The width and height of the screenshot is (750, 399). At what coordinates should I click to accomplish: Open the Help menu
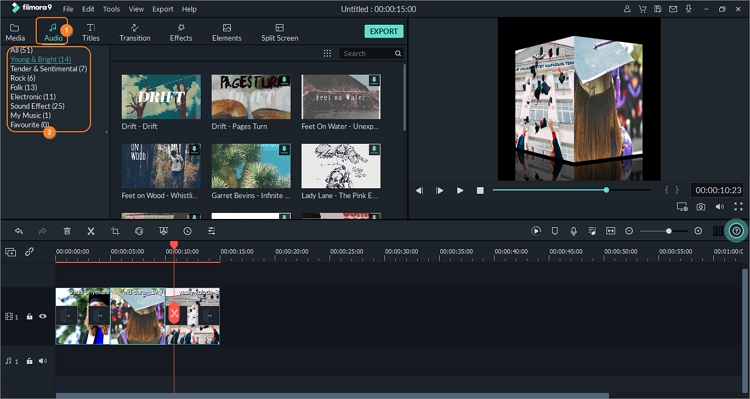pyautogui.click(x=189, y=9)
